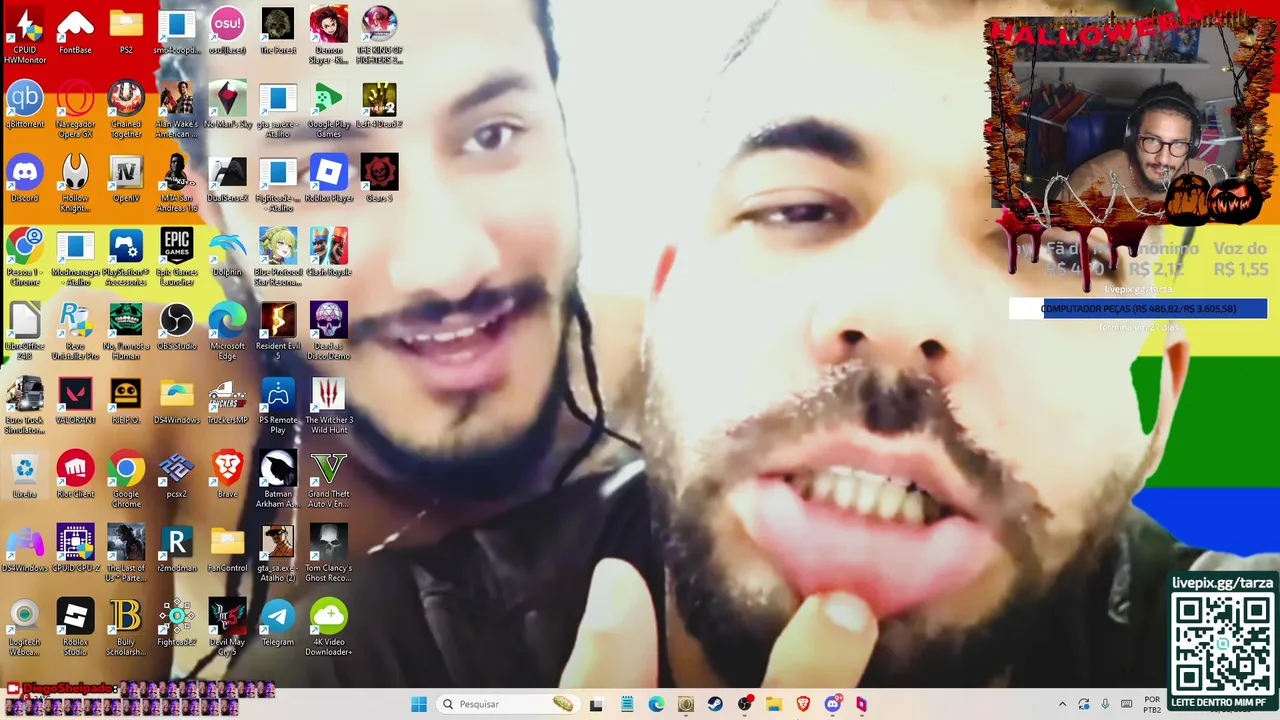Open Euro Truck Simulator shortcut

(x=25, y=405)
